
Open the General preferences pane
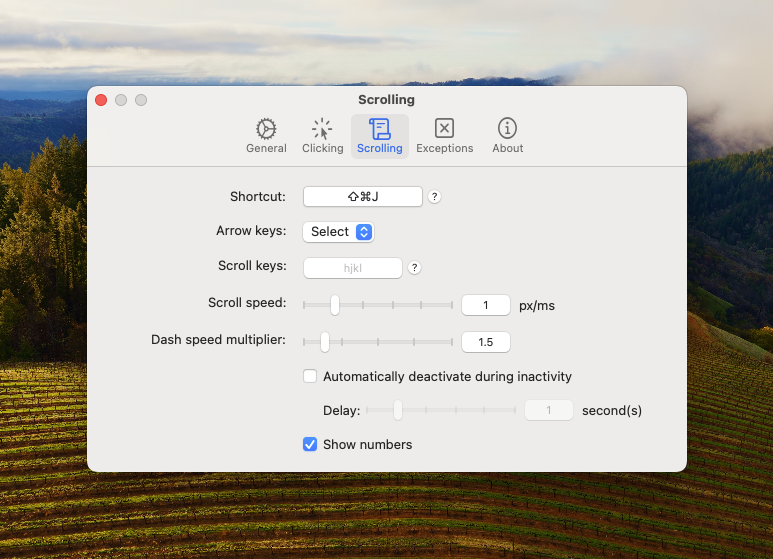pyautogui.click(x=266, y=136)
